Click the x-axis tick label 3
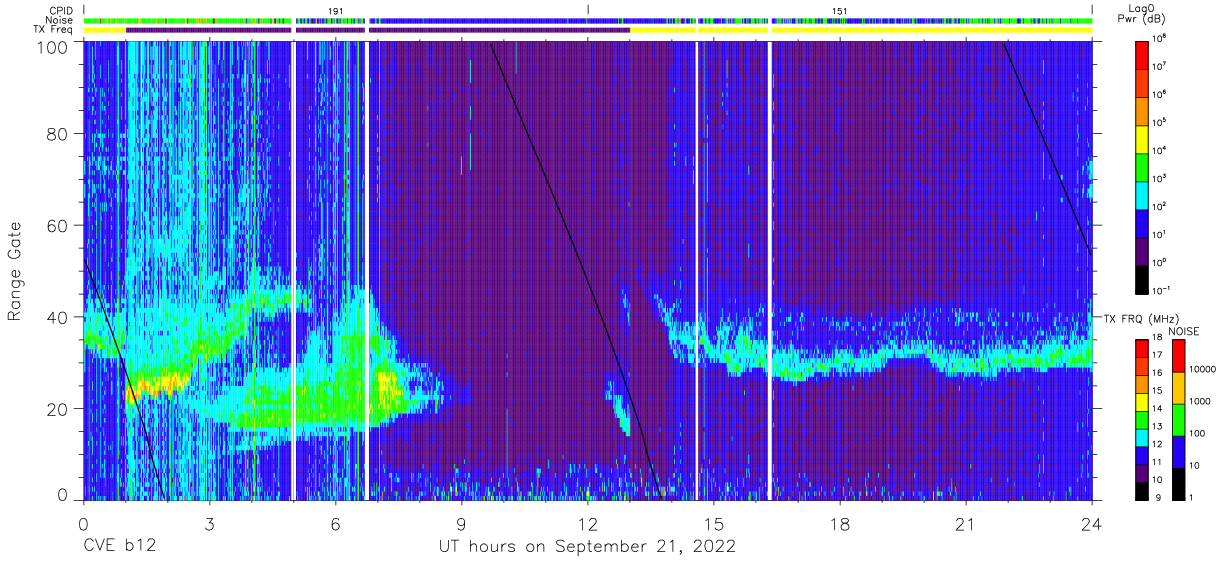 coord(209,525)
